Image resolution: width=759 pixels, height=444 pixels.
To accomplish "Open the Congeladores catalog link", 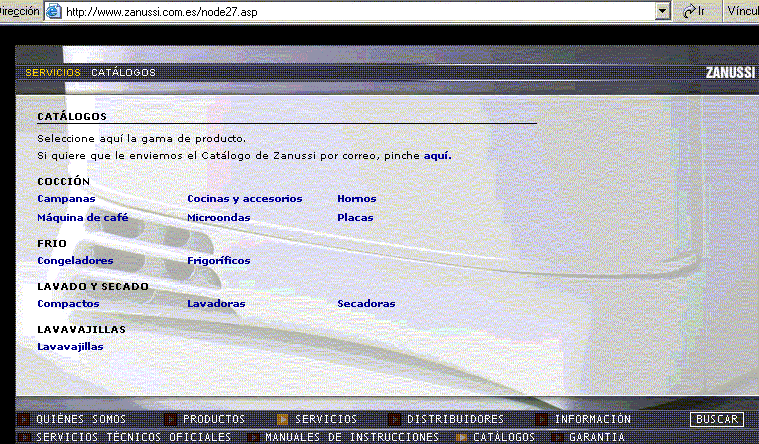I will pos(75,261).
